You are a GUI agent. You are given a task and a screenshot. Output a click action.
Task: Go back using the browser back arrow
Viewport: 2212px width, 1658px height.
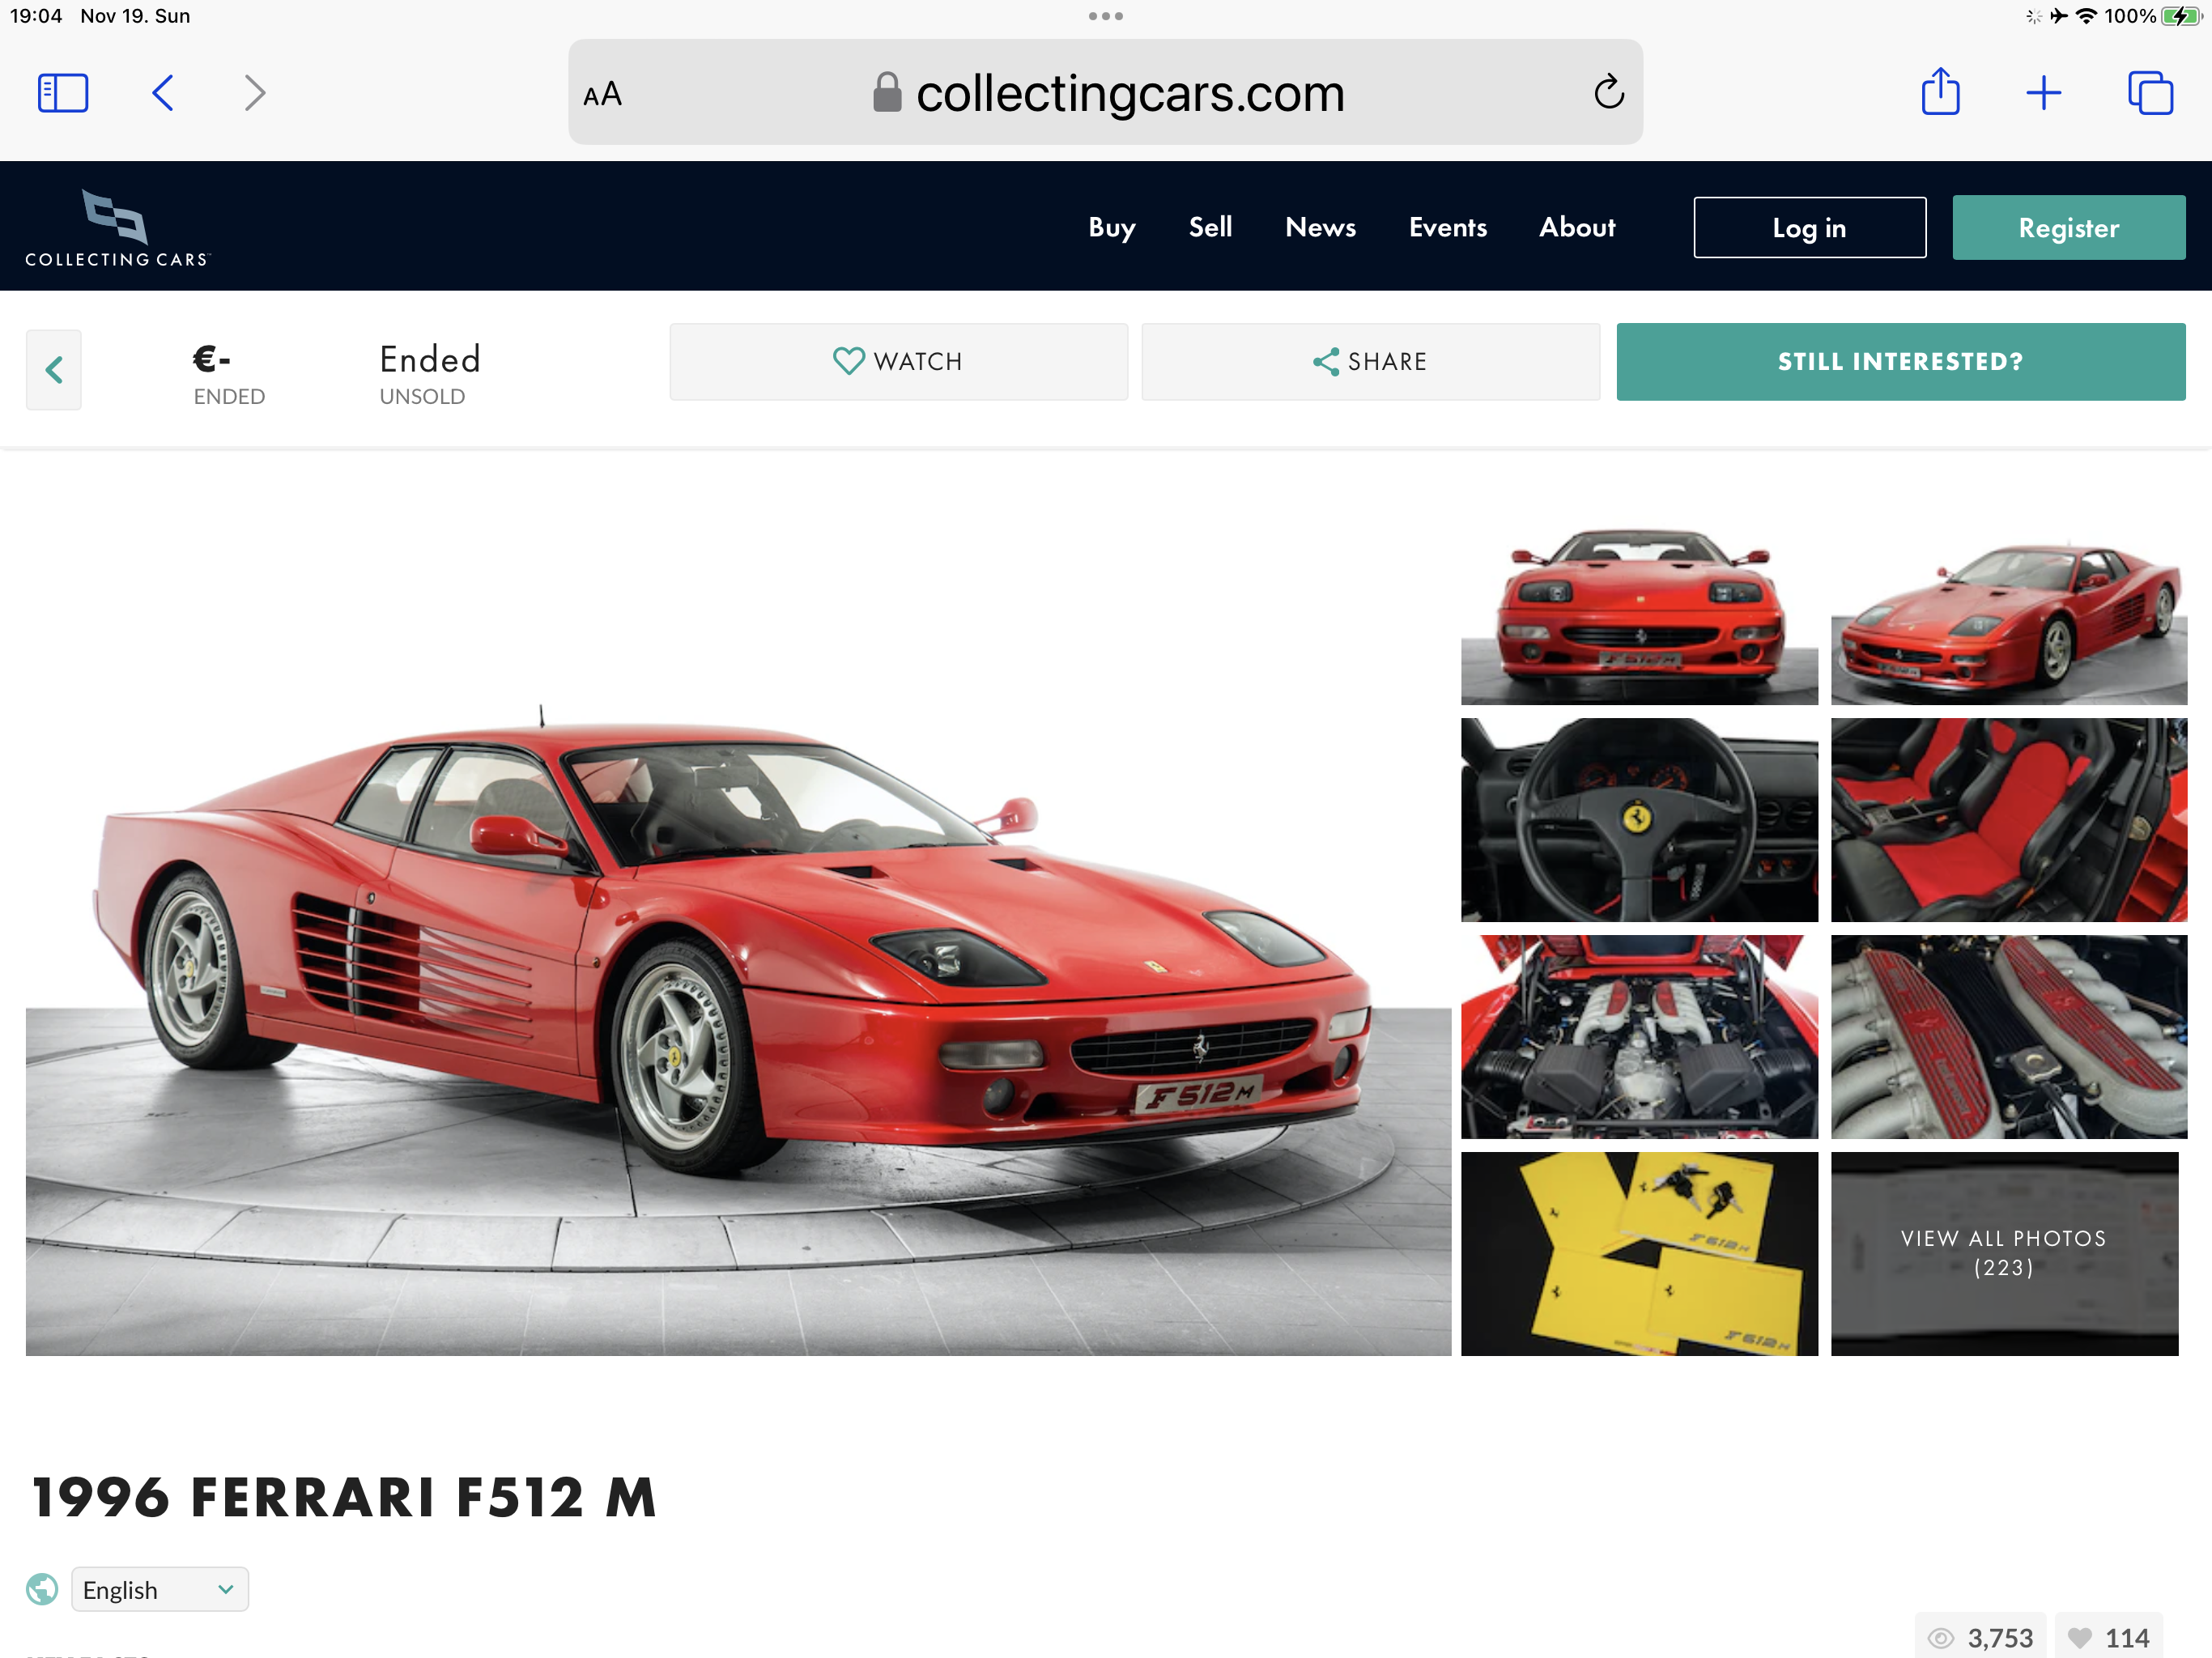click(163, 93)
